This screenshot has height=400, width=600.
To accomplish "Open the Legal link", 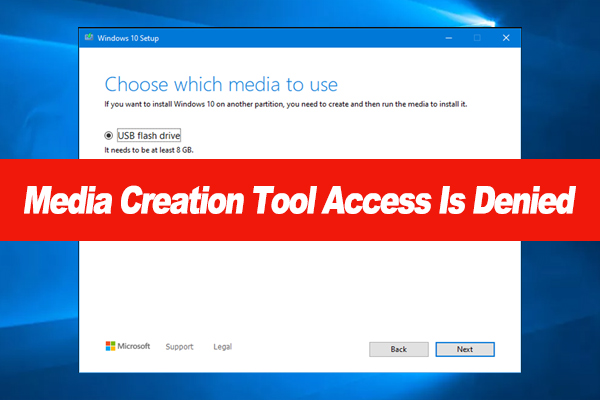I will click(x=222, y=347).
